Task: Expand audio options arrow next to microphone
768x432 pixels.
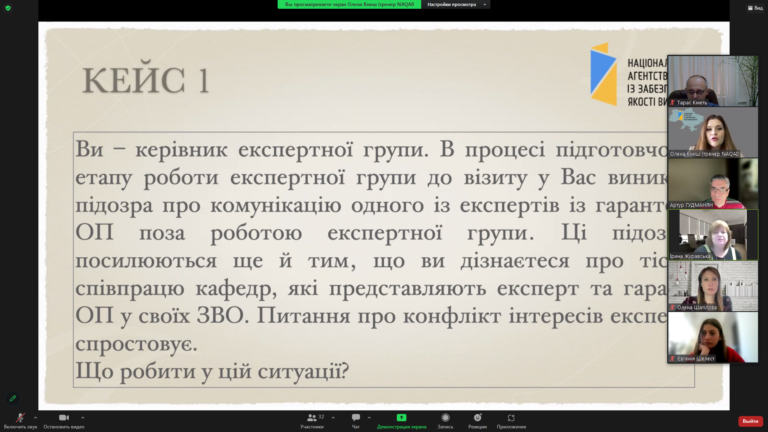Action: tap(36, 417)
